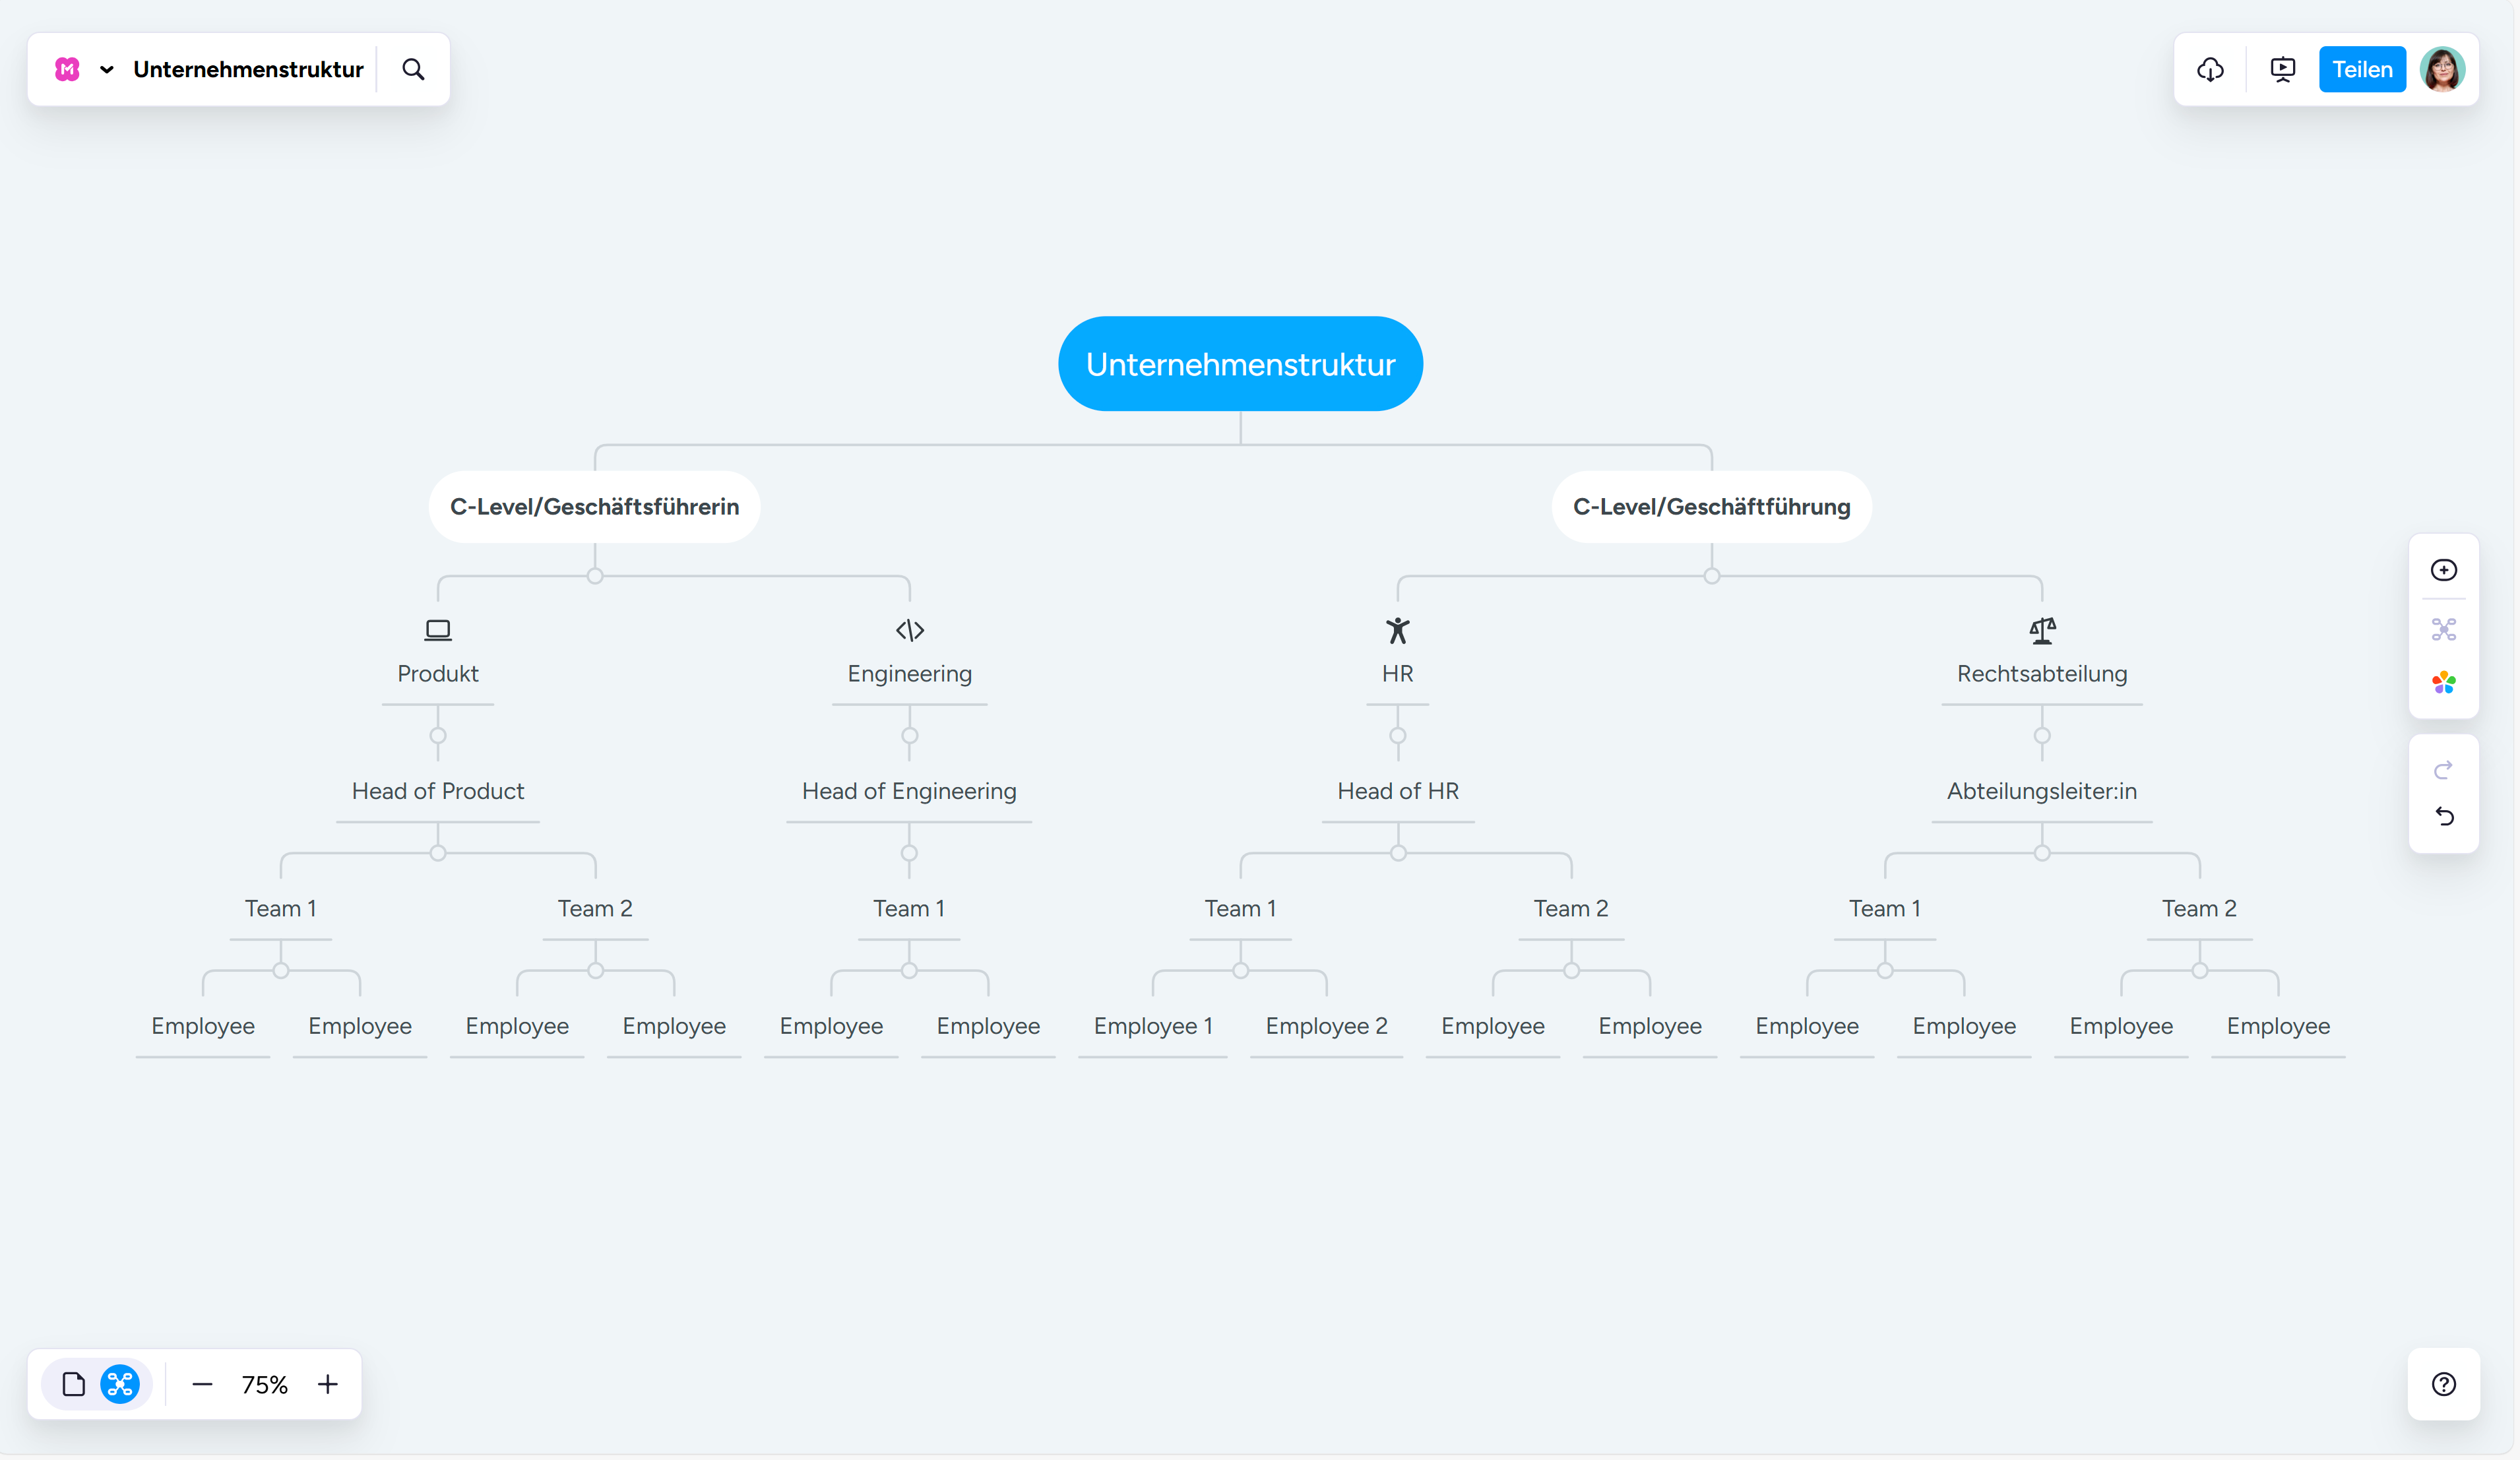The height and width of the screenshot is (1460, 2520).
Task: Open the help question mark icon
Action: (2444, 1384)
